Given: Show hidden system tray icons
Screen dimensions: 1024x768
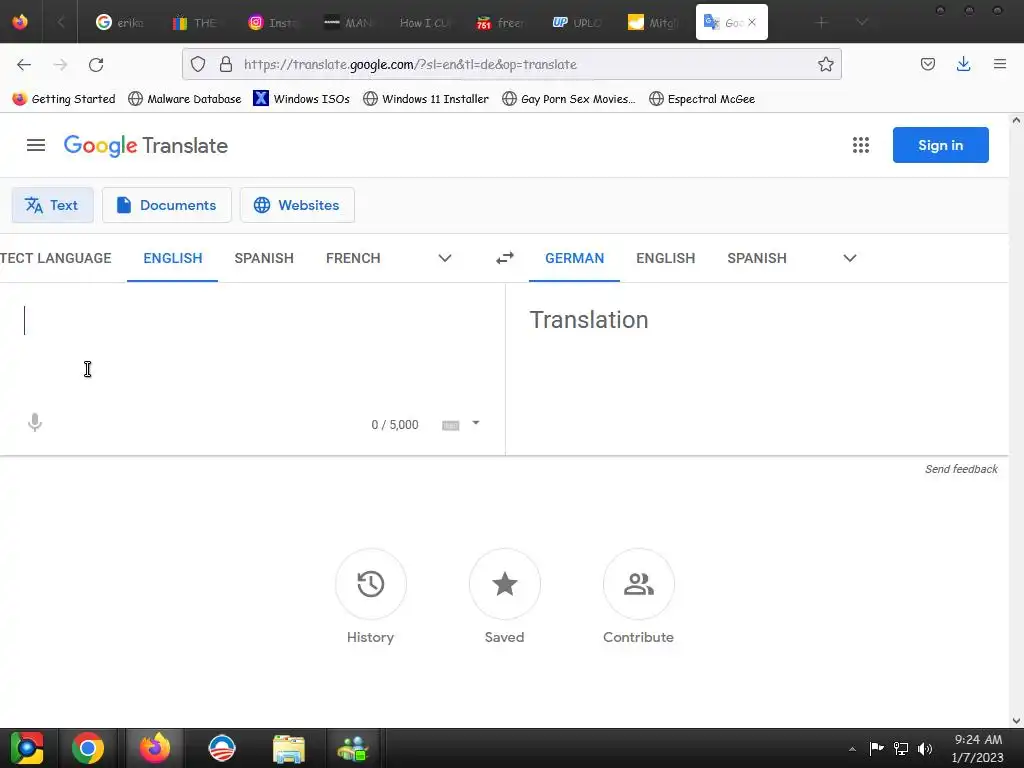Looking at the screenshot, I should click(852, 748).
